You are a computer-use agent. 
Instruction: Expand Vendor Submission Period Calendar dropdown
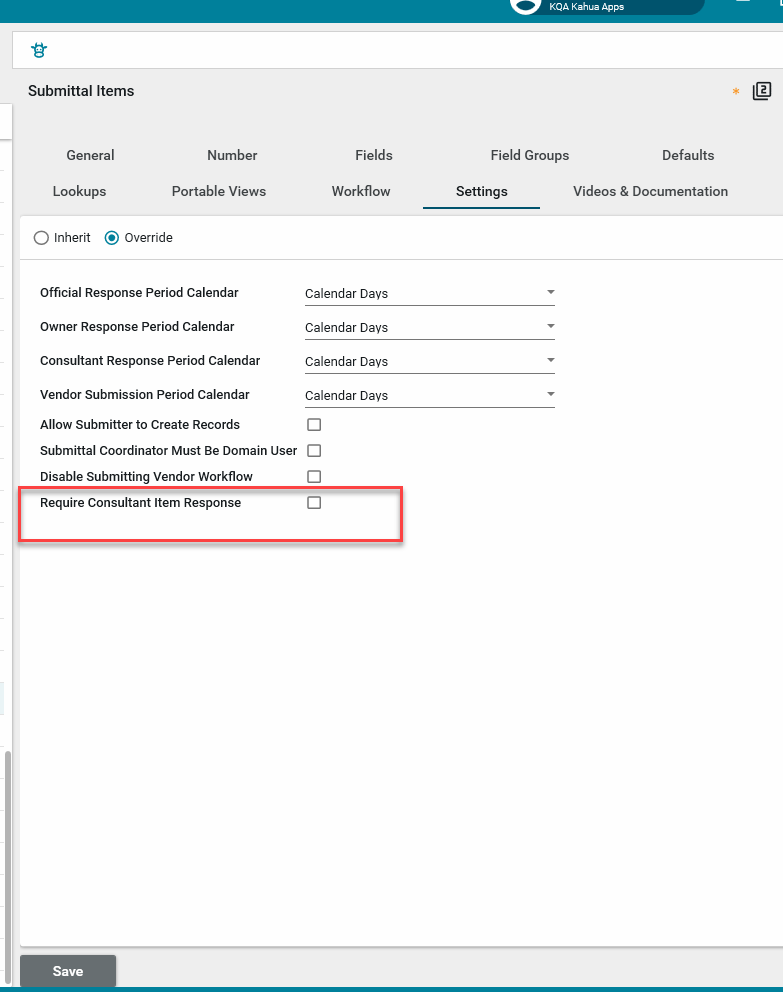[429, 396]
